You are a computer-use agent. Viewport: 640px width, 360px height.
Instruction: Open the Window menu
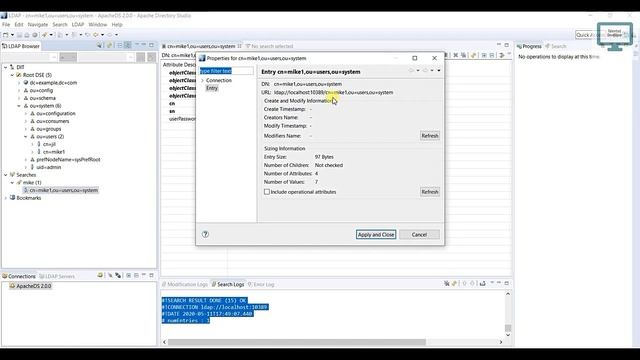(x=98, y=24)
